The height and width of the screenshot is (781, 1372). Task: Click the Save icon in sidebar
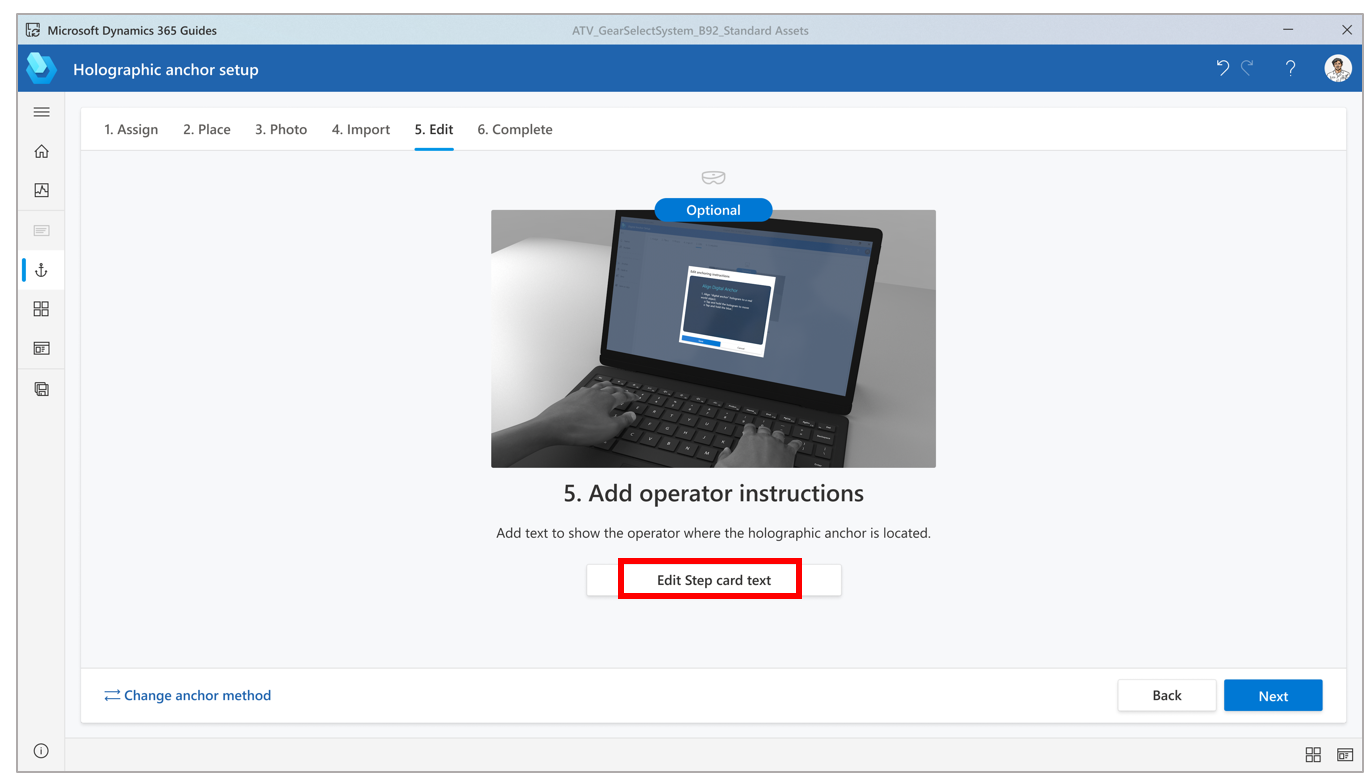click(41, 389)
